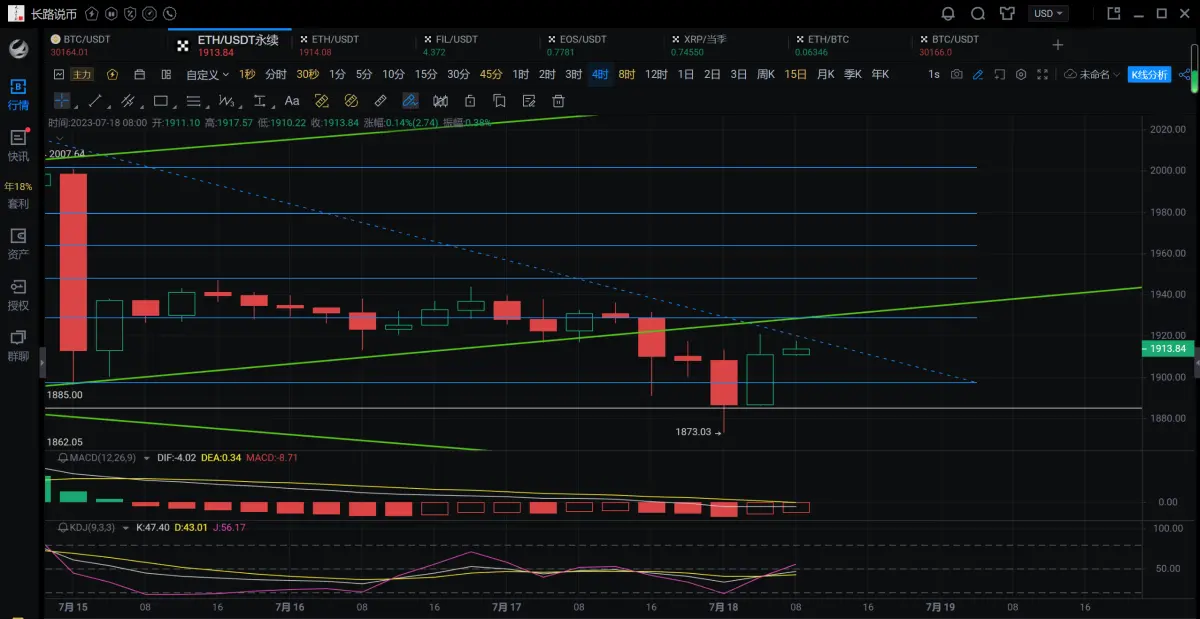Viewport: 1200px width, 619px height.
Task: Enter fullscreen chart mode
Action: coord(1043,75)
